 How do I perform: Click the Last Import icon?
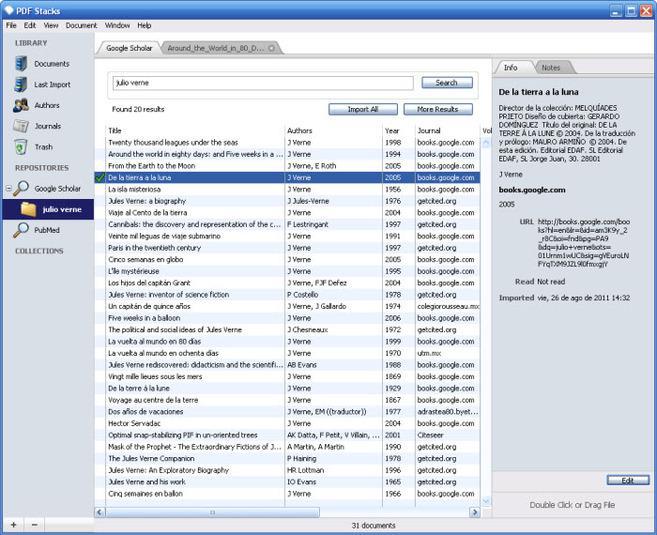pos(21,84)
